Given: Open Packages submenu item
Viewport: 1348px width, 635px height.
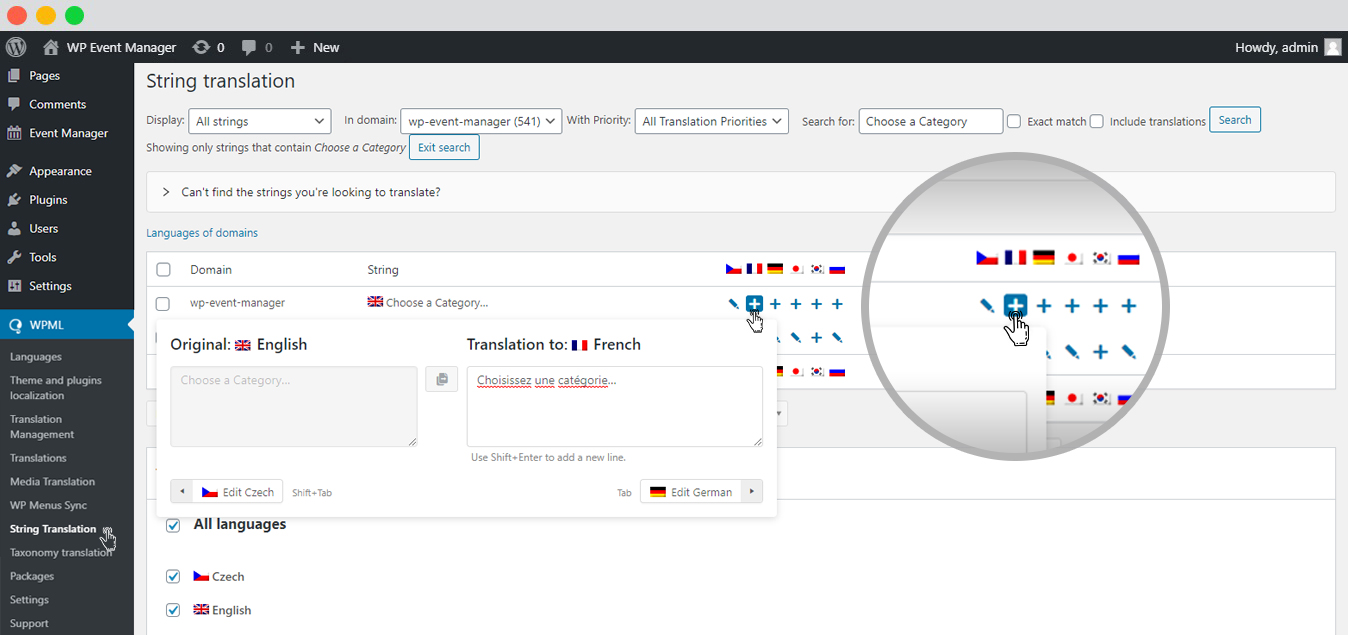Looking at the screenshot, I should coord(32,577).
